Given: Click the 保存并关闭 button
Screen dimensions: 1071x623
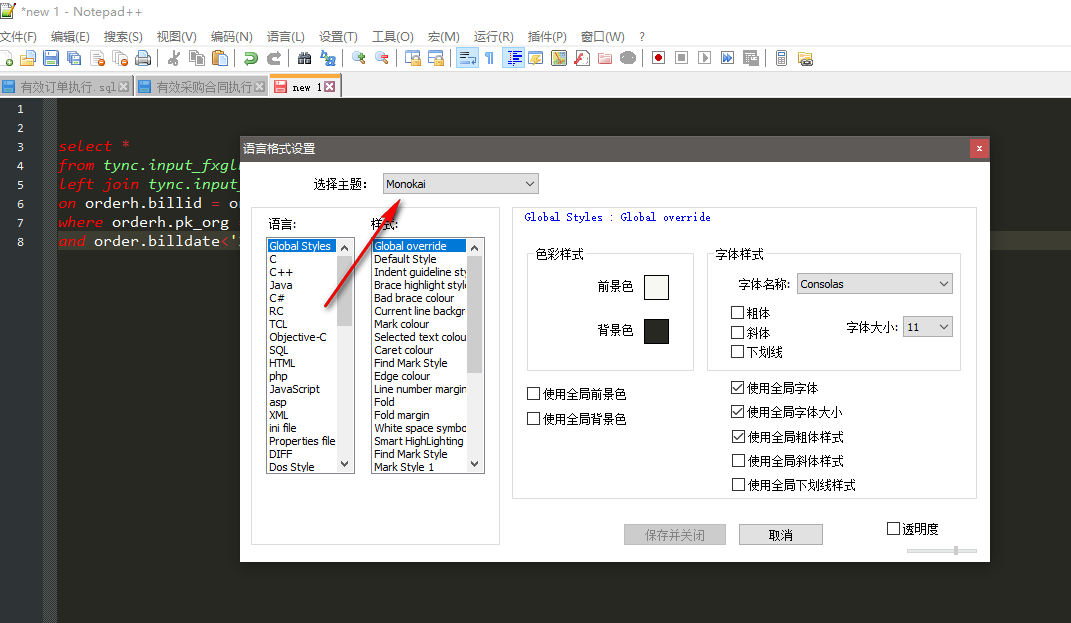Looking at the screenshot, I should point(674,534).
